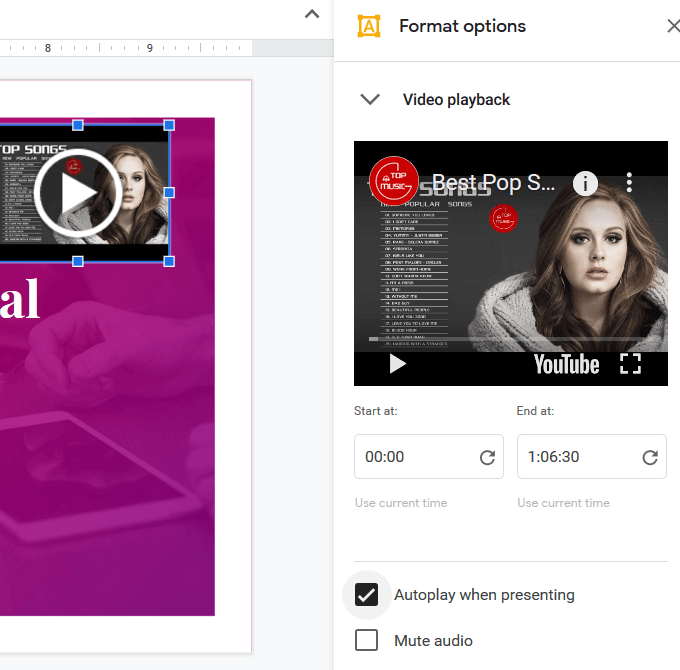Click the YouTube logo in player

coord(566,364)
